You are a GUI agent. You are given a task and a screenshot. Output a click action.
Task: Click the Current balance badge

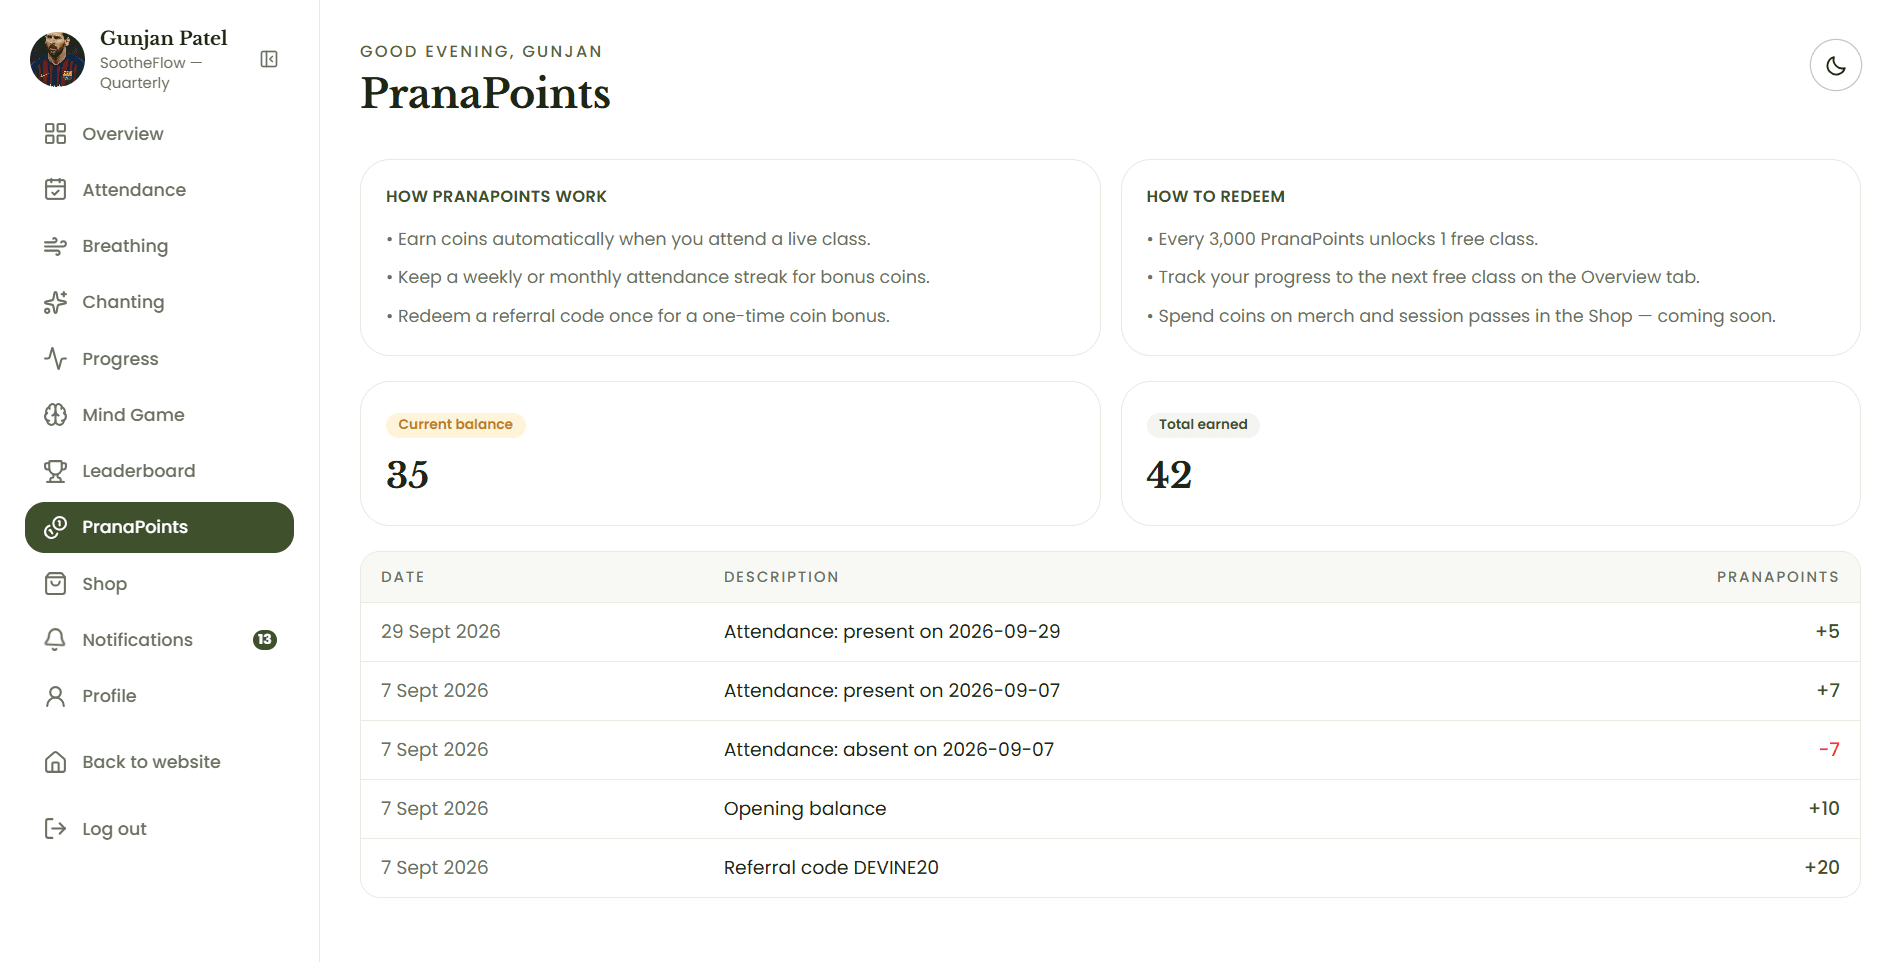(455, 425)
